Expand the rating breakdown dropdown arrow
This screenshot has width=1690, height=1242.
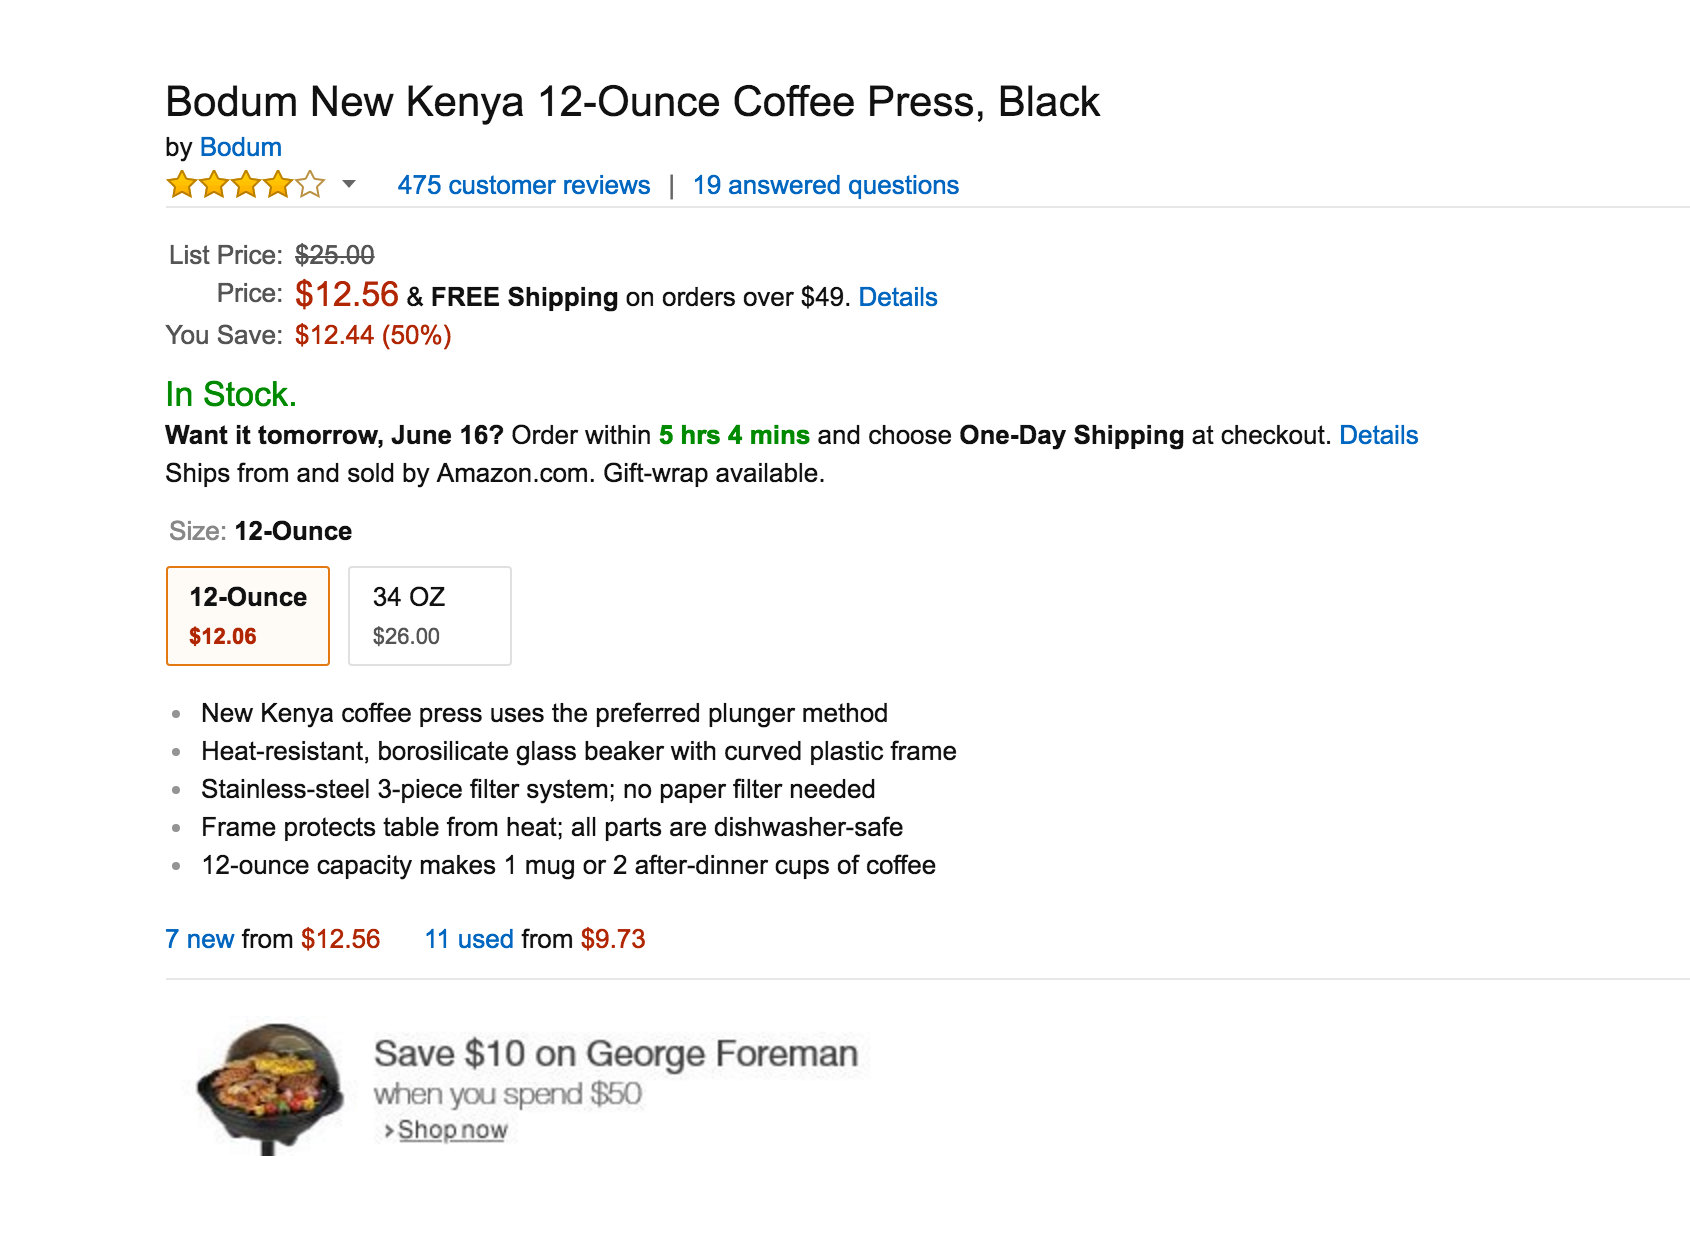tap(349, 184)
